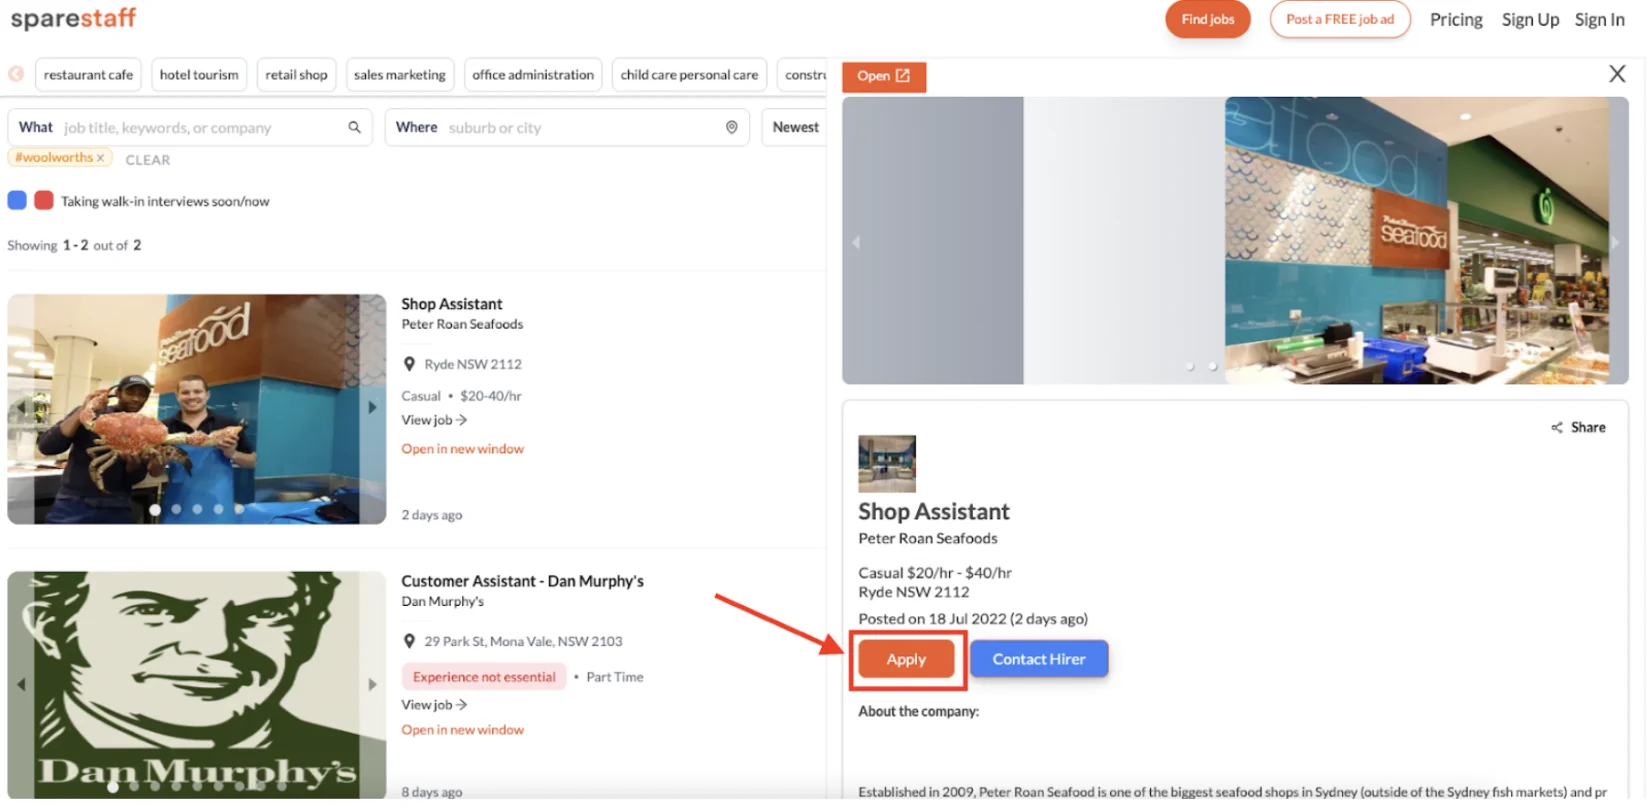Click the Apply button
Viewport: 1648px width, 810px height.
click(906, 659)
